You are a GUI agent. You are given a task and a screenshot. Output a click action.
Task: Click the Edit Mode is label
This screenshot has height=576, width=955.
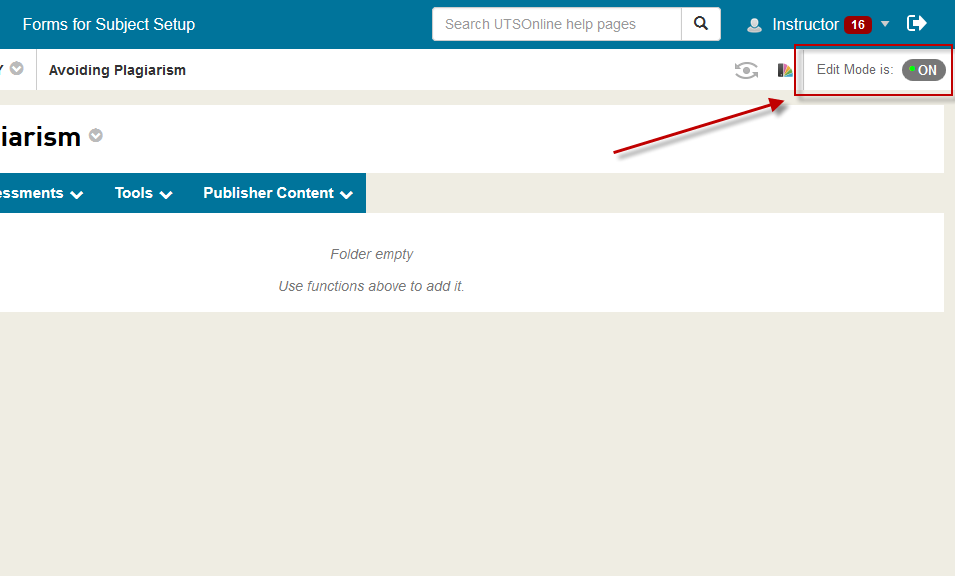tap(854, 70)
